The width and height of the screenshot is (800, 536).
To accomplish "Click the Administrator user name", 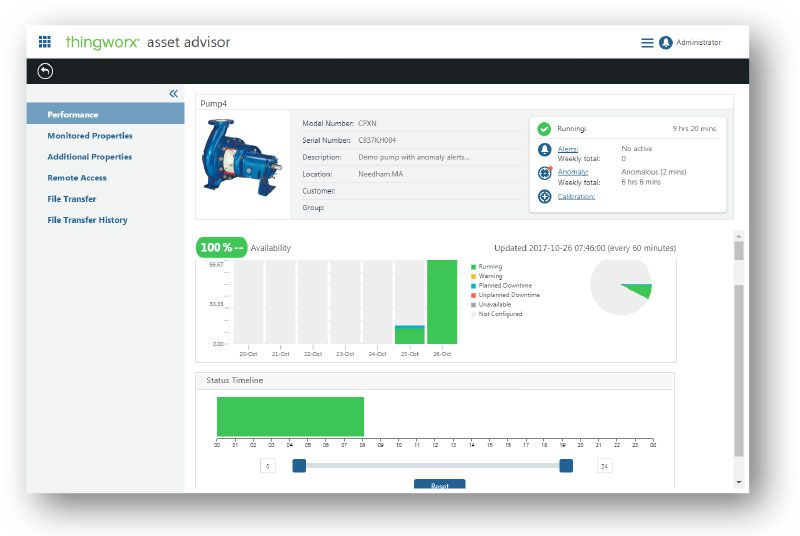I will pos(699,42).
